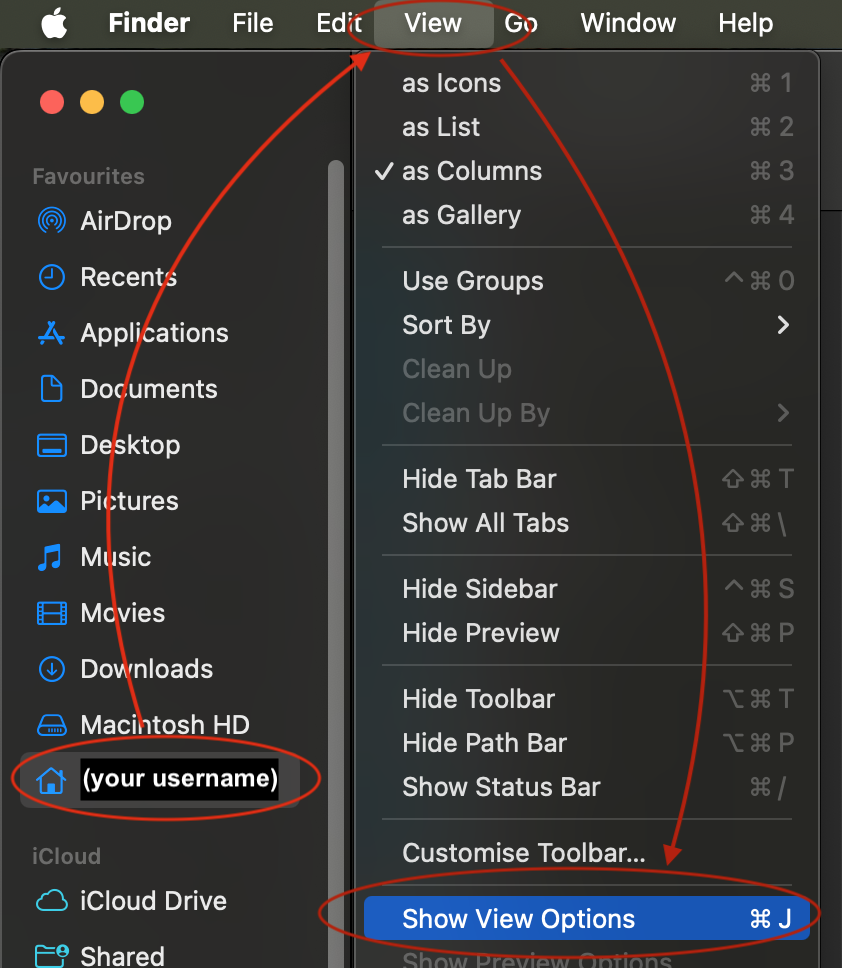842x968 pixels.
Task: Click the green full-screen window button
Action: point(132,102)
